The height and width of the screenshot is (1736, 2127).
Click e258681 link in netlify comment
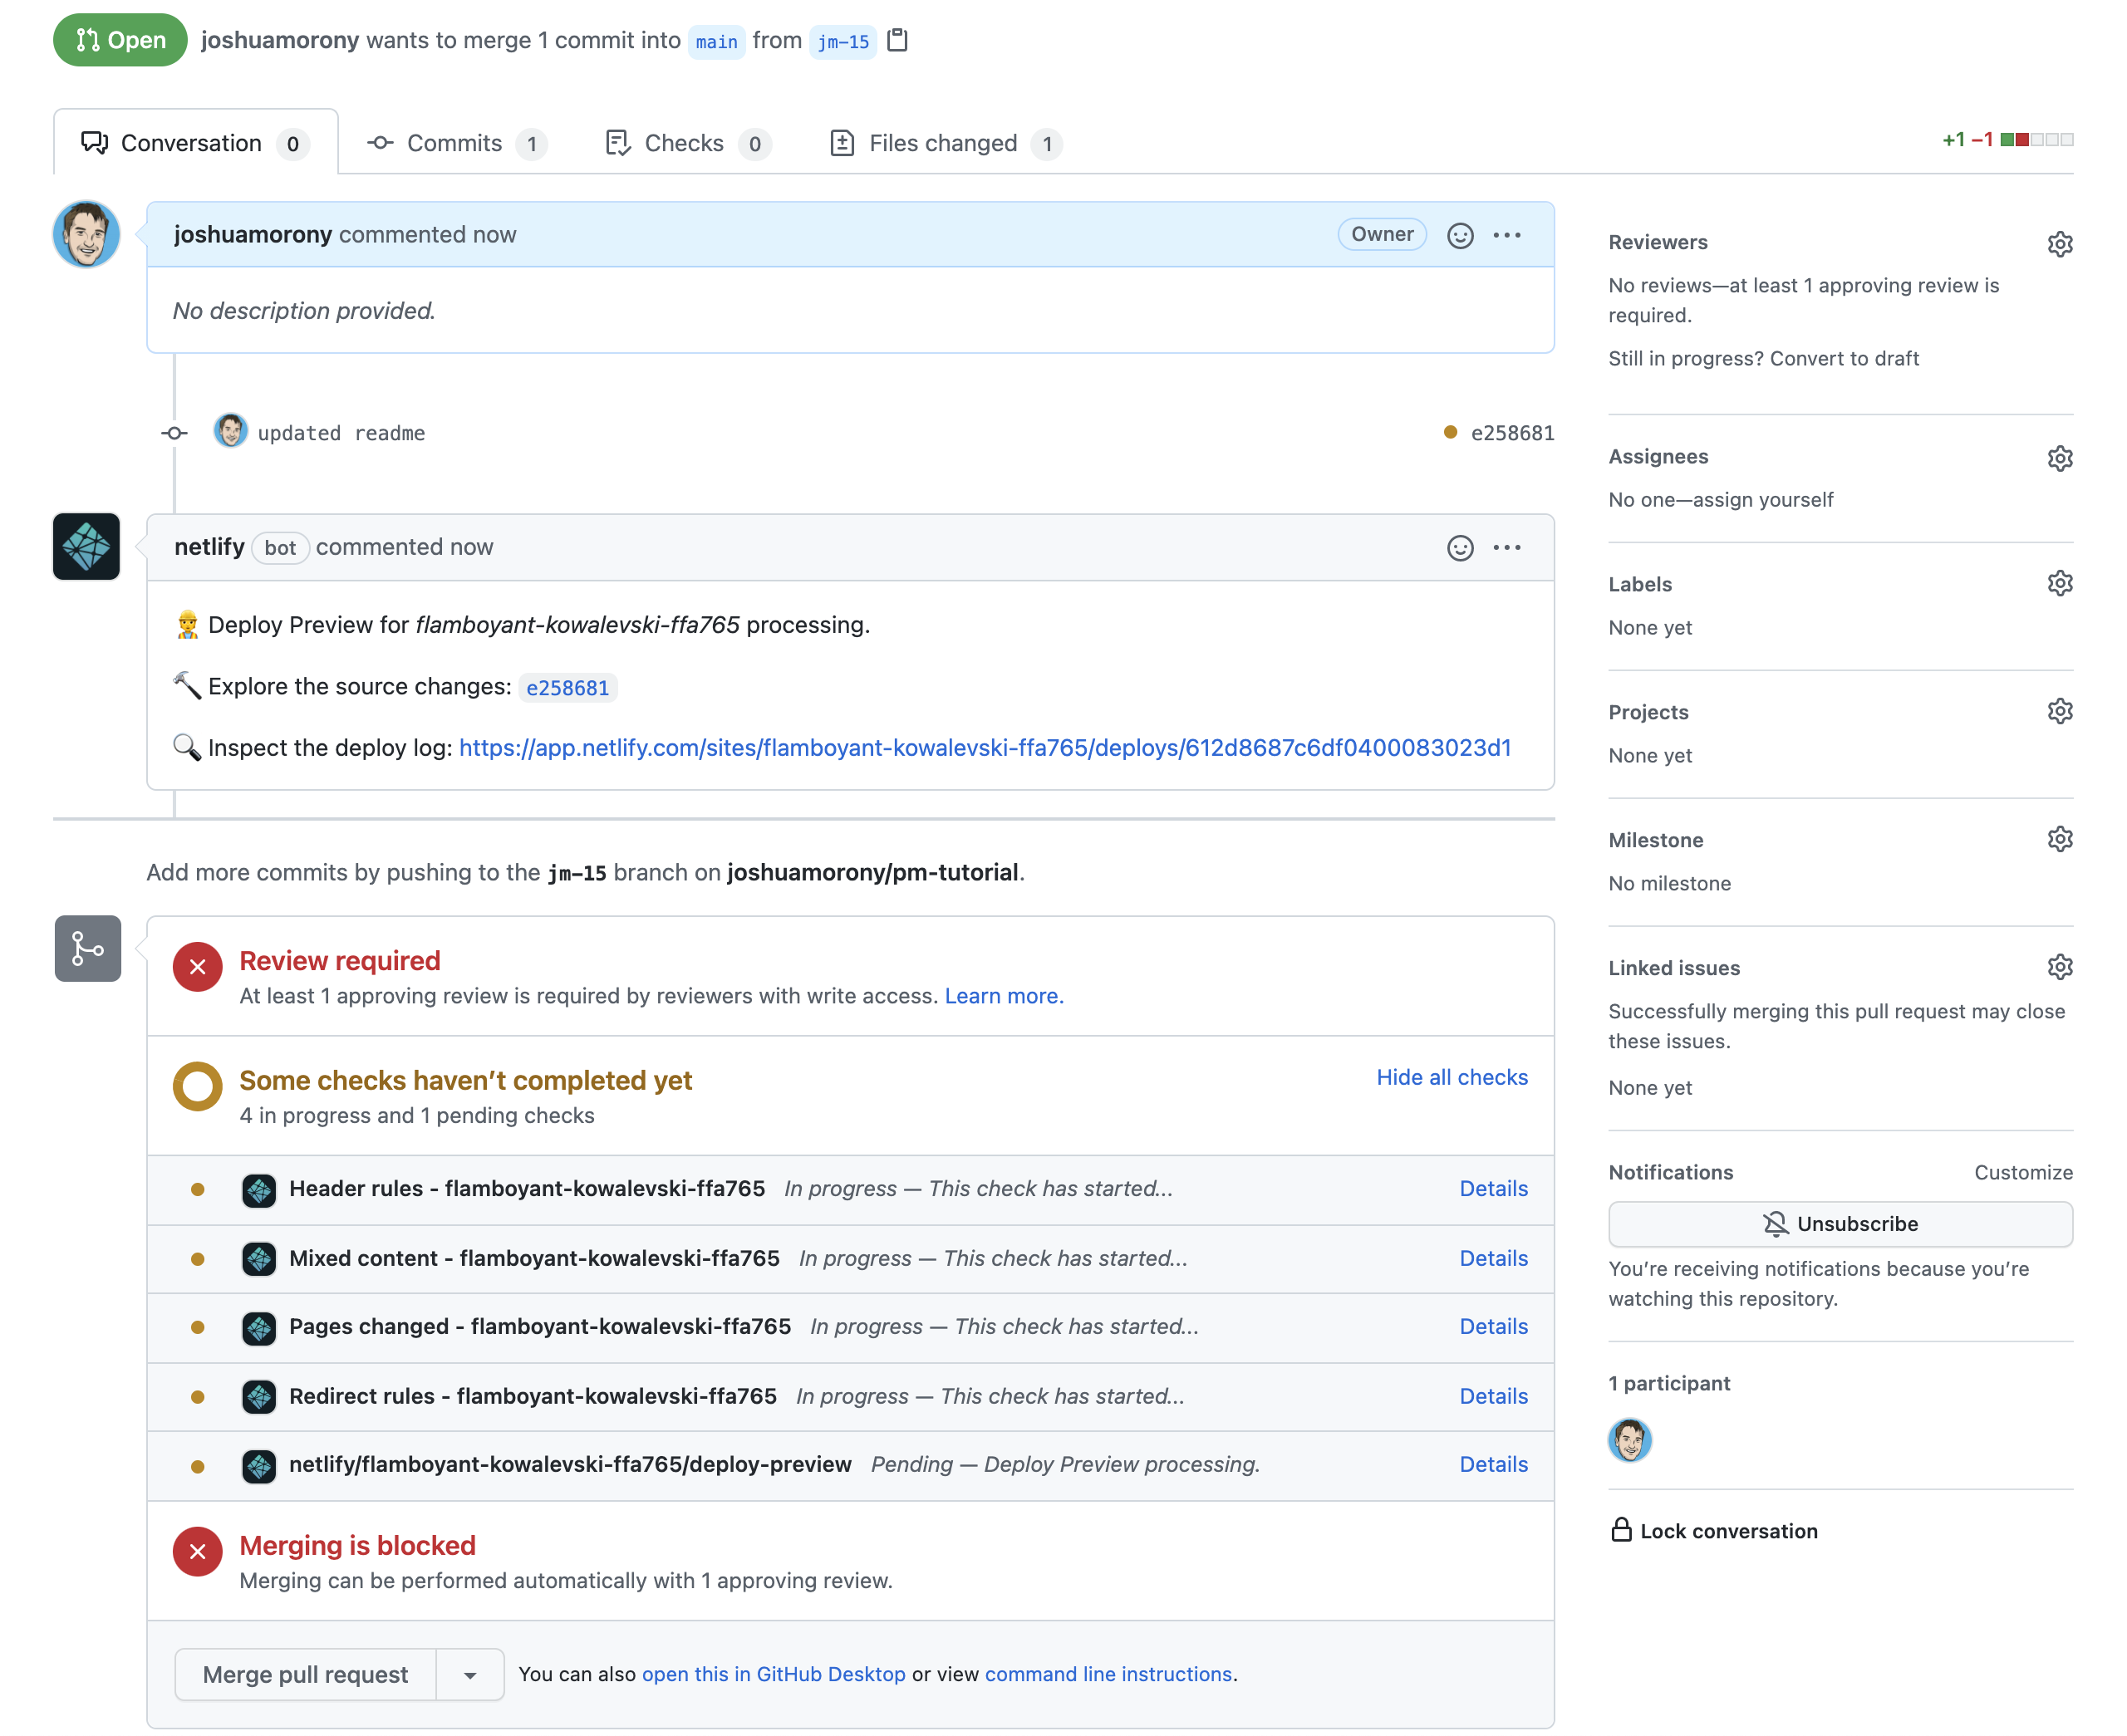pyautogui.click(x=567, y=688)
